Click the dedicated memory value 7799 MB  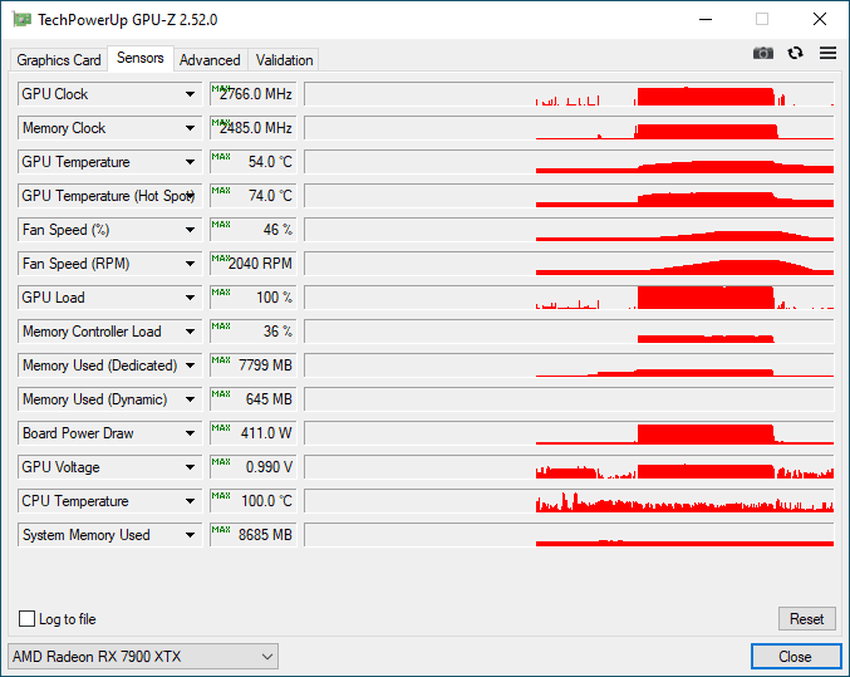(x=253, y=365)
